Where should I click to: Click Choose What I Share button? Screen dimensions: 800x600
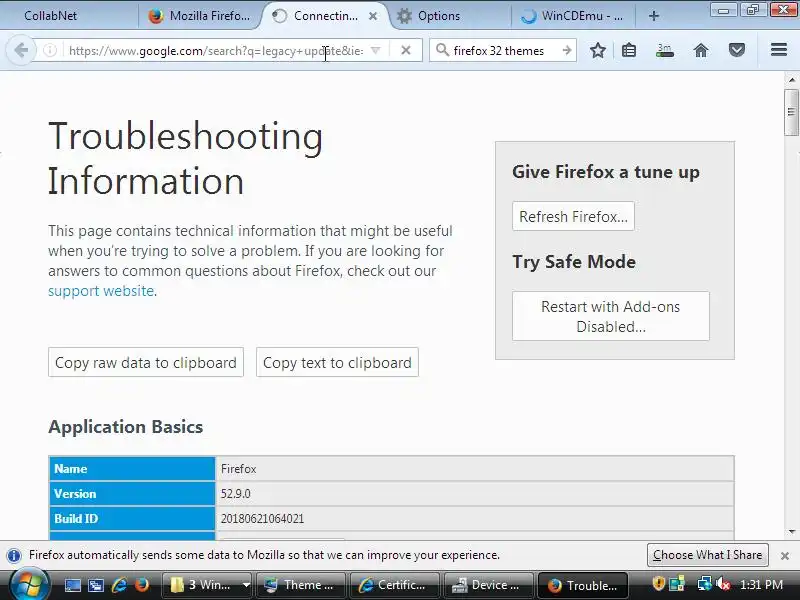[708, 555]
